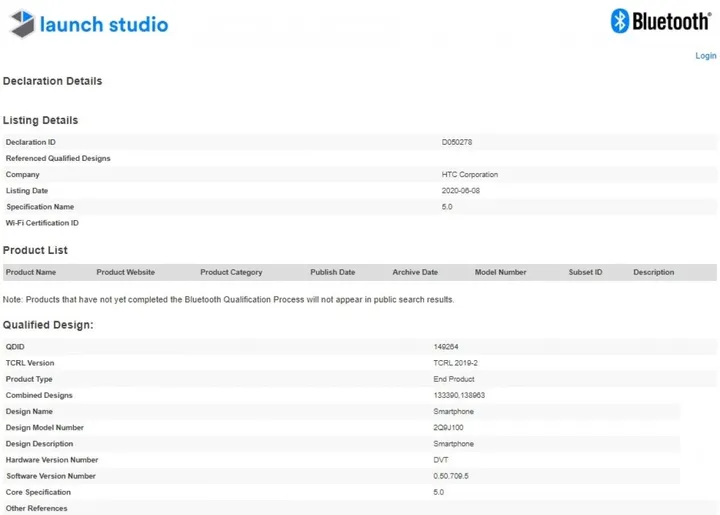Viewport: 720px width, 515px height.
Task: Click the Launch Studio logo icon
Action: pos(20,24)
